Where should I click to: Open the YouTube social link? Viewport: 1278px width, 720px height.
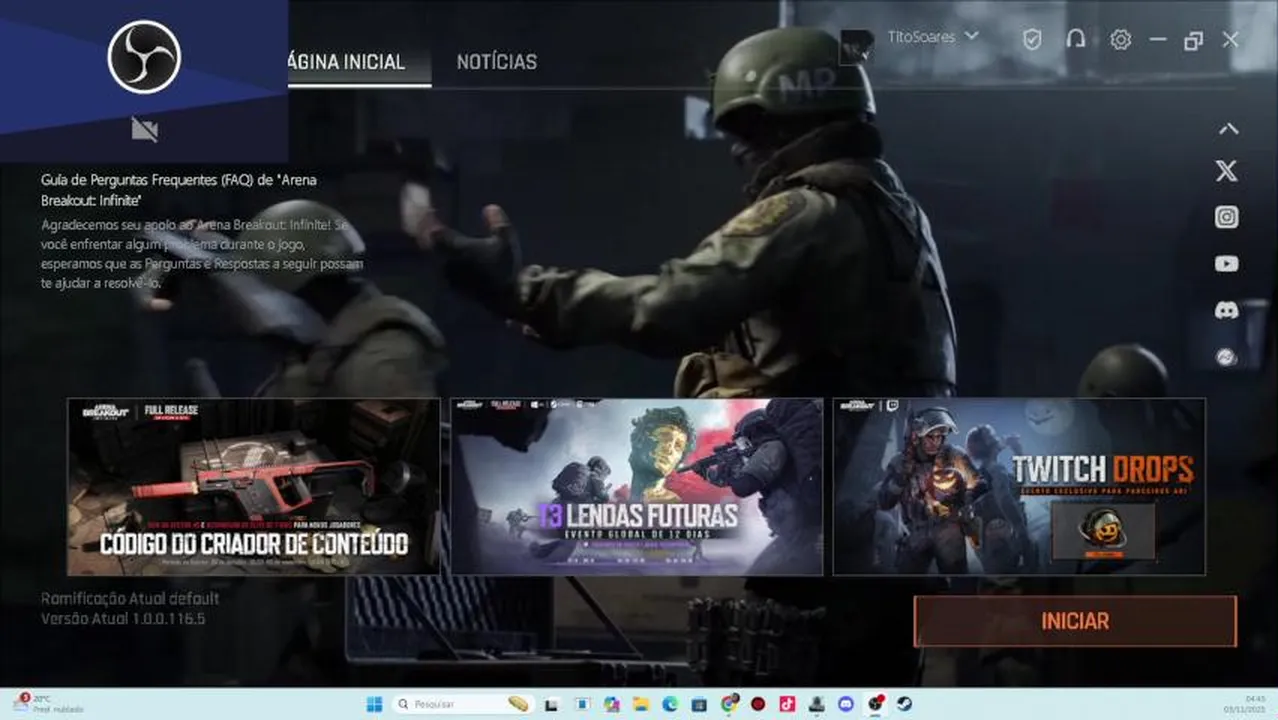click(x=1227, y=264)
